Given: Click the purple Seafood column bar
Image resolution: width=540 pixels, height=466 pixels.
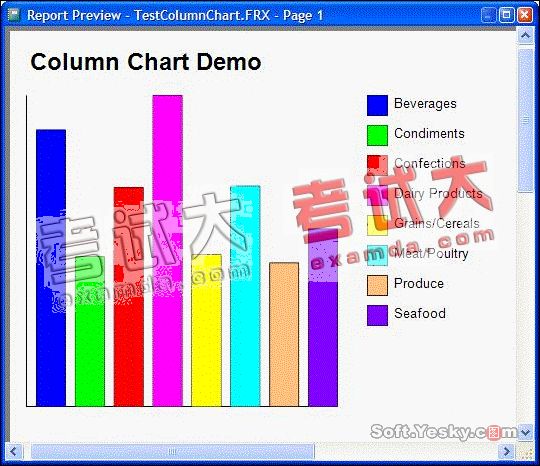Looking at the screenshot, I should pos(323,318).
